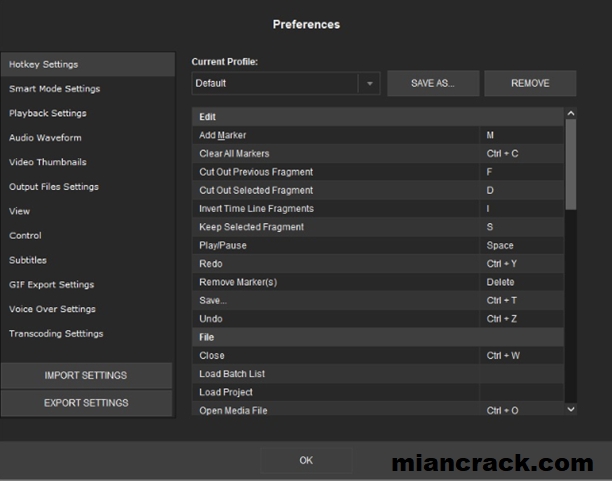
Task: Click the SAVE AS... button
Action: click(x=433, y=83)
